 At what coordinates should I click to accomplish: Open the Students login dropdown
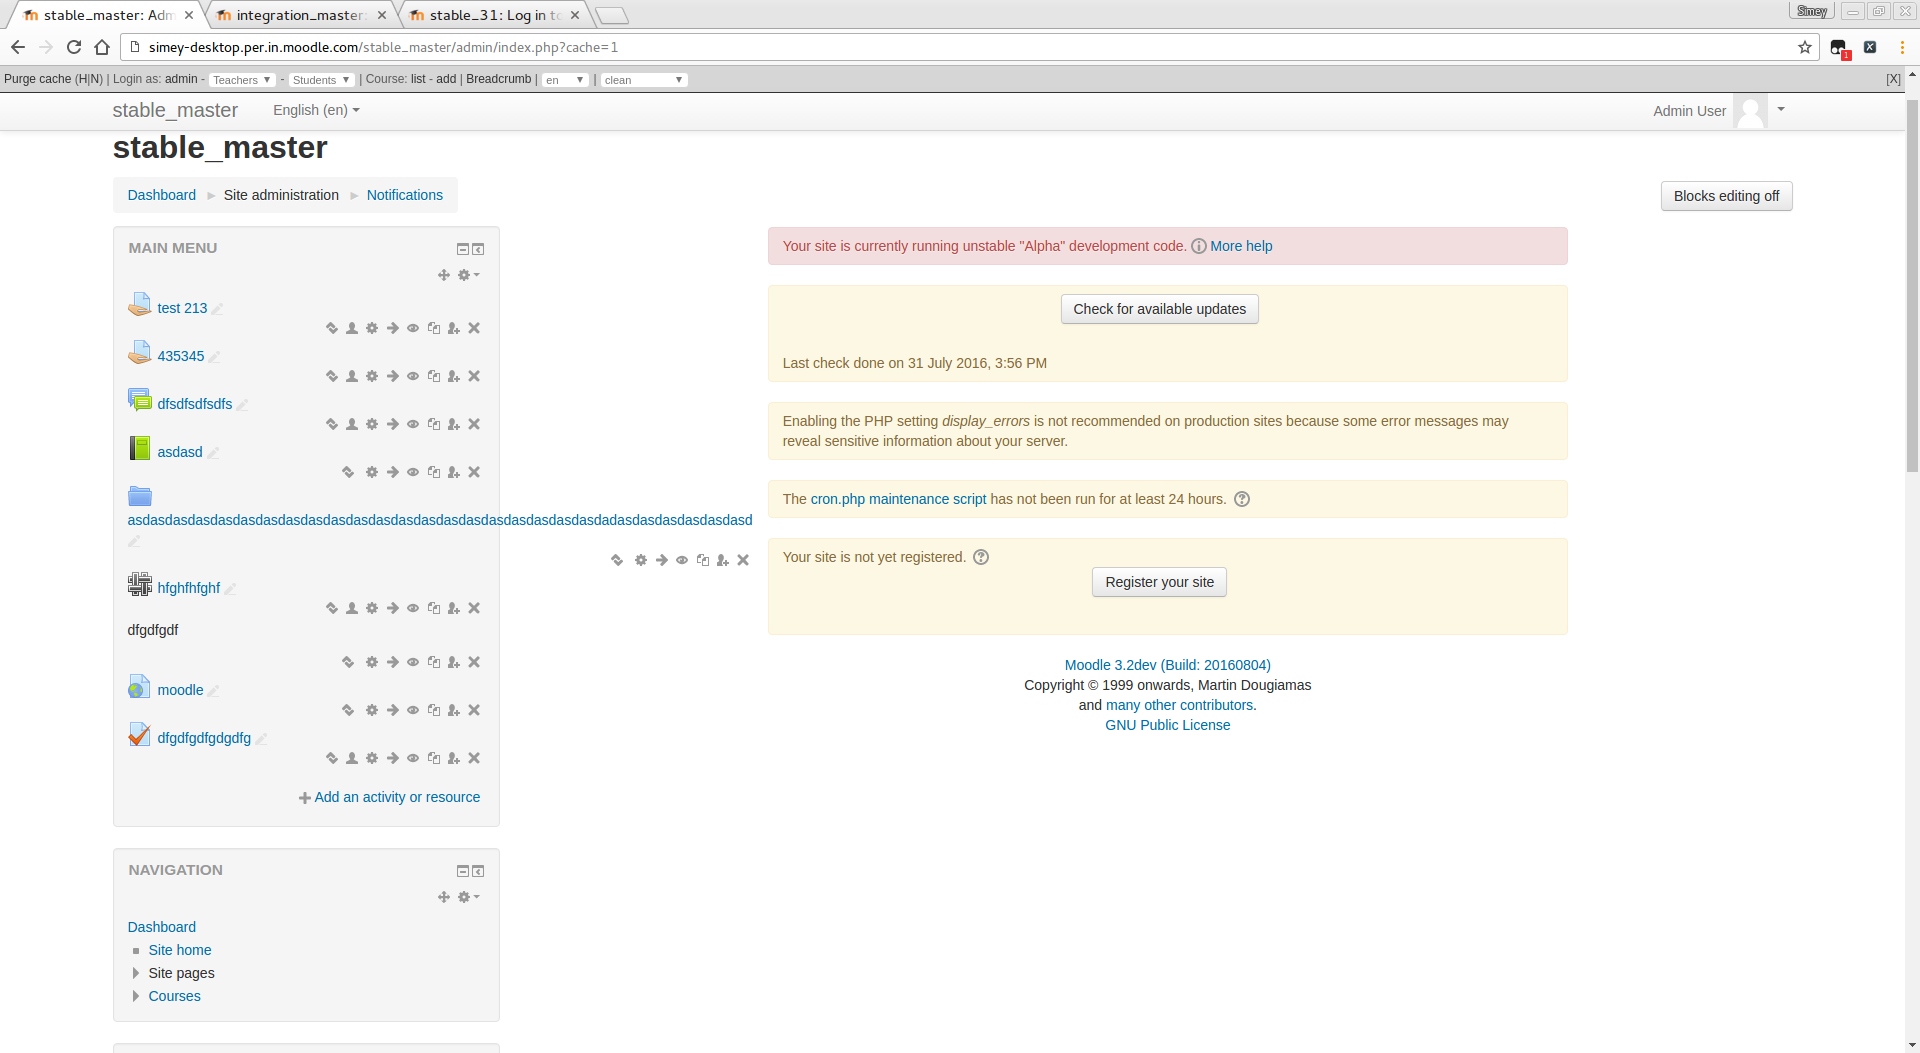[x=321, y=80]
